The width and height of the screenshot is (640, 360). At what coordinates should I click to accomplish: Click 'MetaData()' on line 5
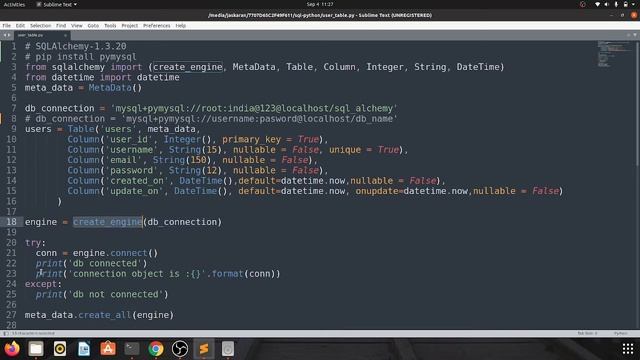click(x=115, y=87)
